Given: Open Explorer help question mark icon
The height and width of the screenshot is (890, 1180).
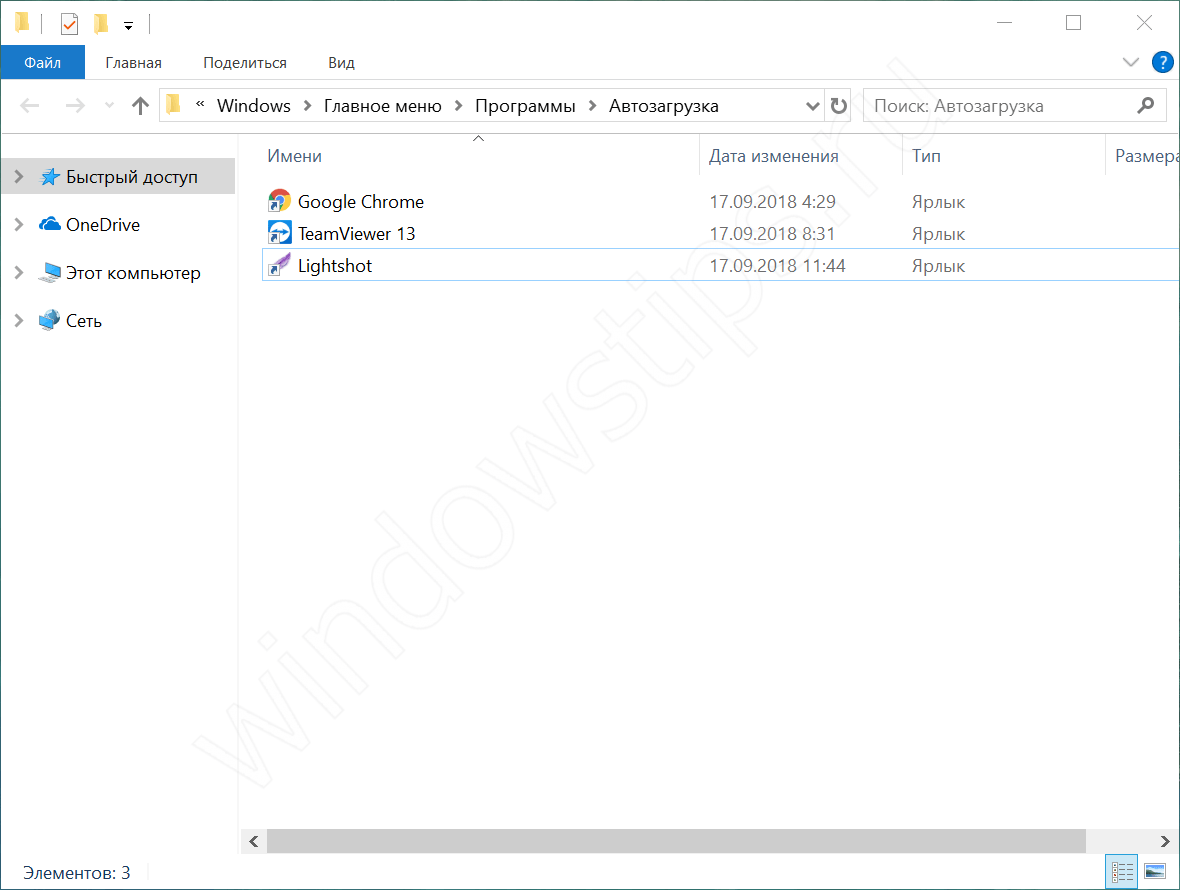Looking at the screenshot, I should (1162, 62).
